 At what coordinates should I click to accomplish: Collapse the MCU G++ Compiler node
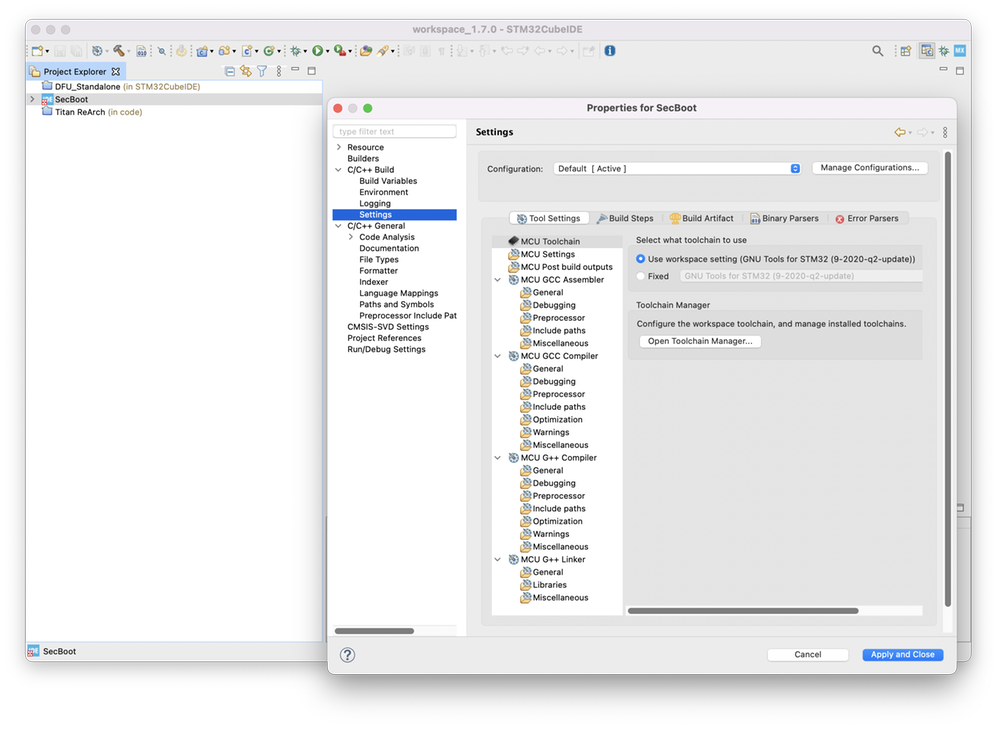click(x=498, y=458)
